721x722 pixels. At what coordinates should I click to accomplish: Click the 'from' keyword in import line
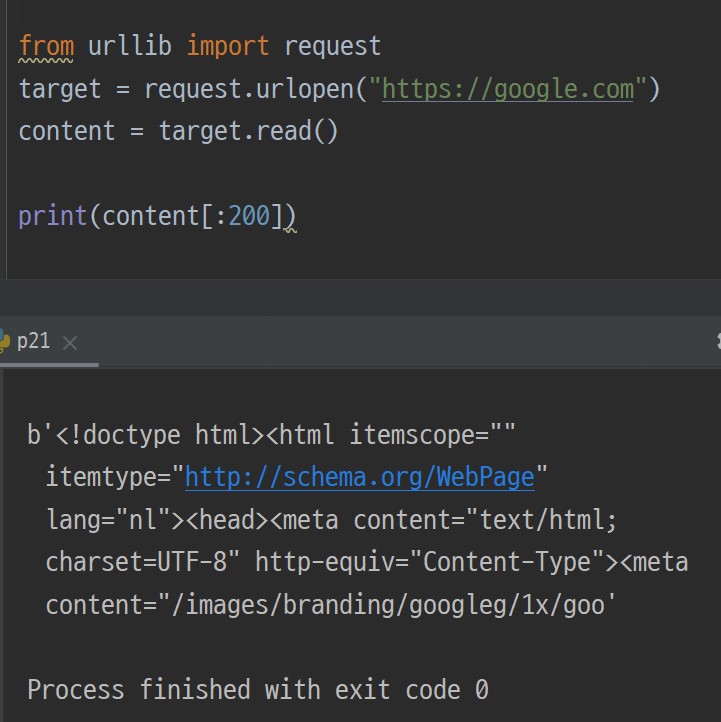pyautogui.click(x=46, y=47)
